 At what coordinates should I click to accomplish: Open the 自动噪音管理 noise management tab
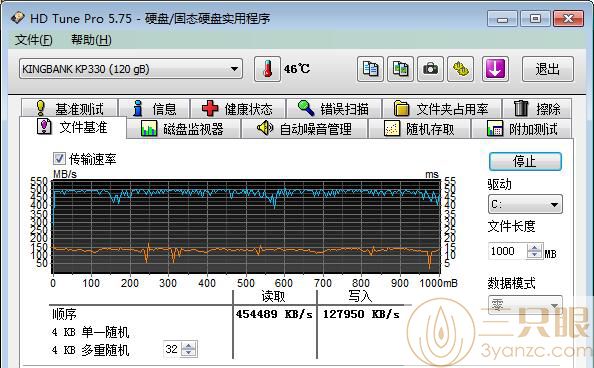tap(304, 129)
